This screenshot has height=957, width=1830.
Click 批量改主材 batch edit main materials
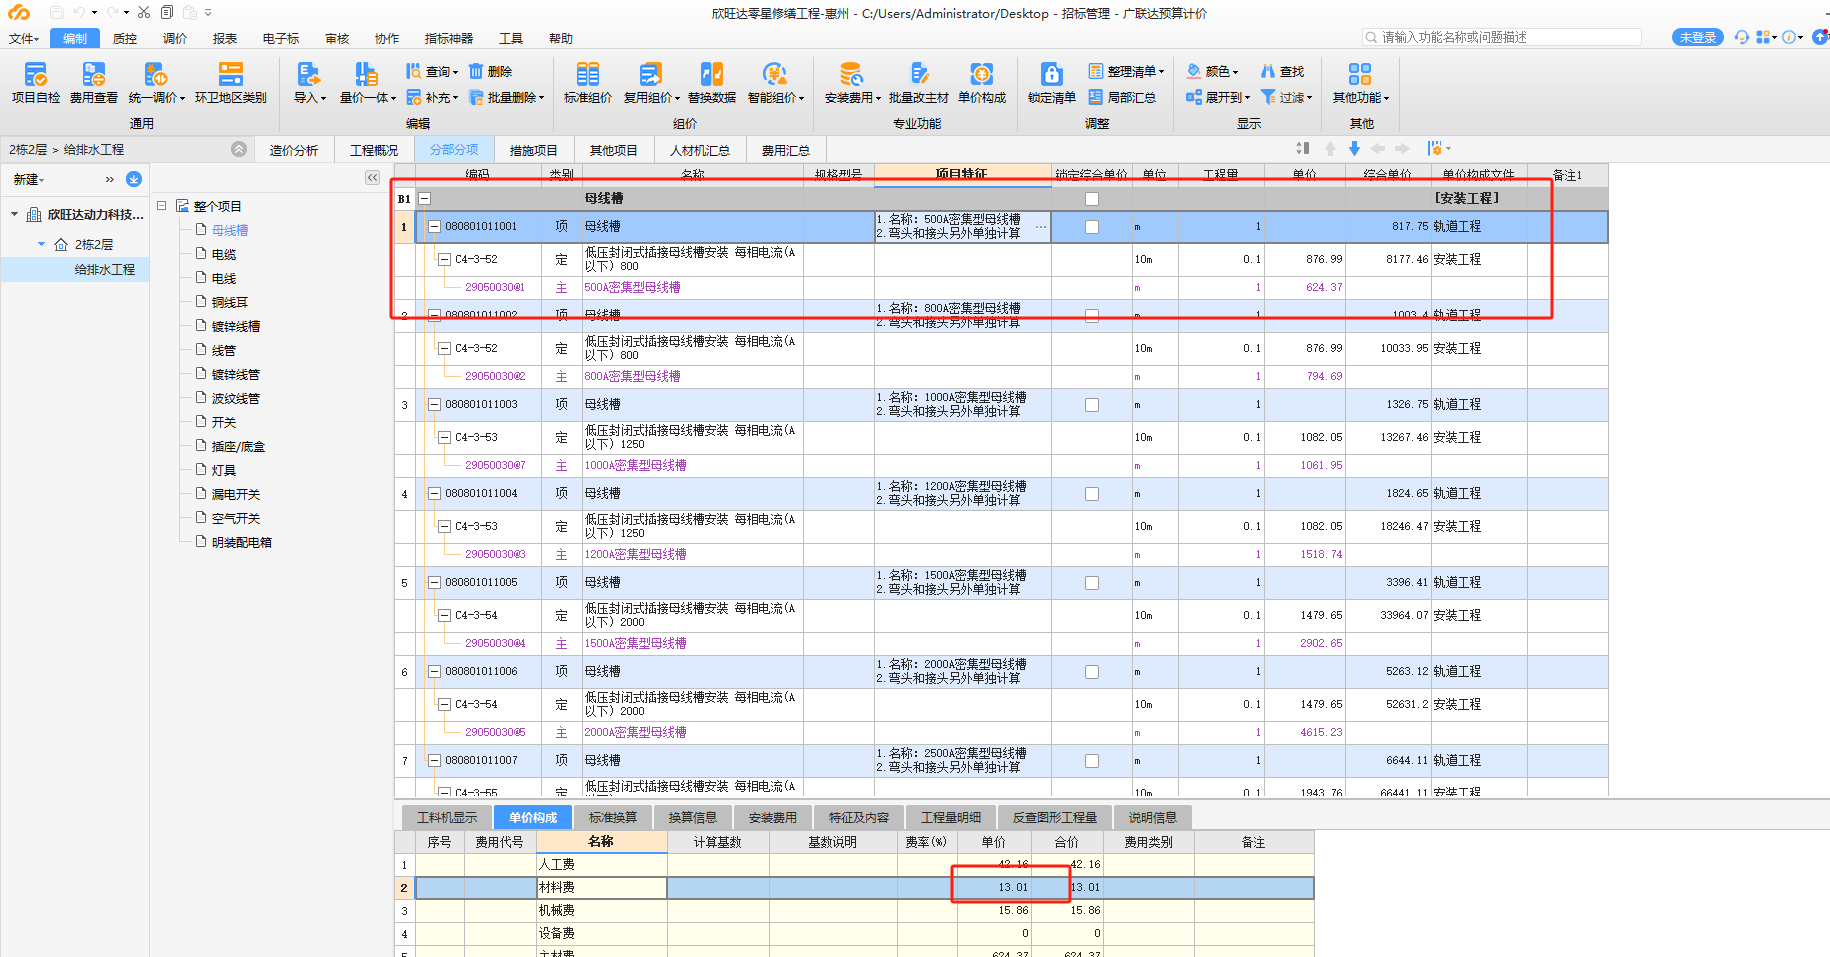[x=919, y=82]
